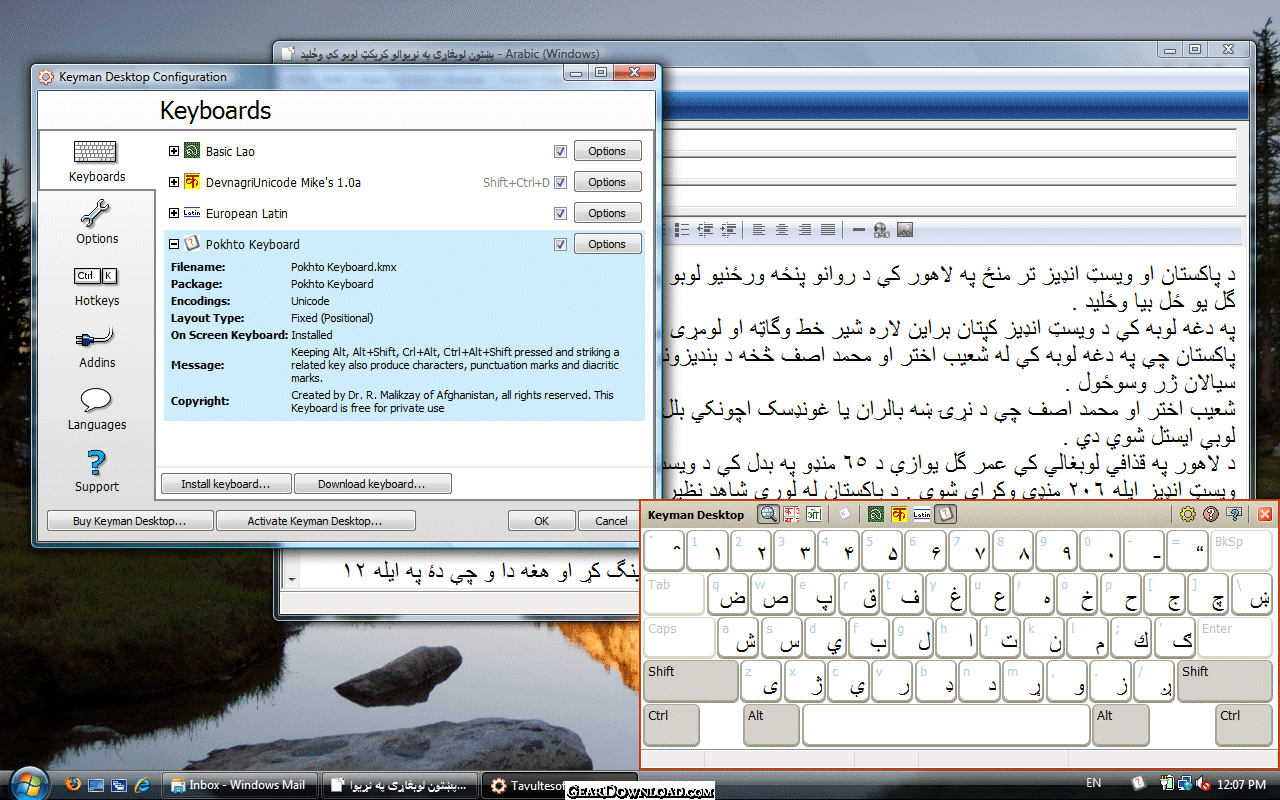
Task: Click the Basic Lao keyboard icon in list
Action: tap(192, 151)
